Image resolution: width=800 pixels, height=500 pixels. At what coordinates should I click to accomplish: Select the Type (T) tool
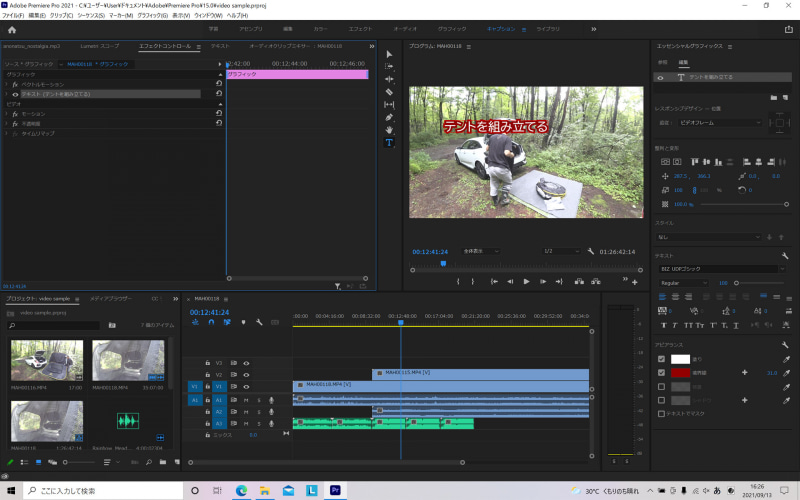(389, 143)
